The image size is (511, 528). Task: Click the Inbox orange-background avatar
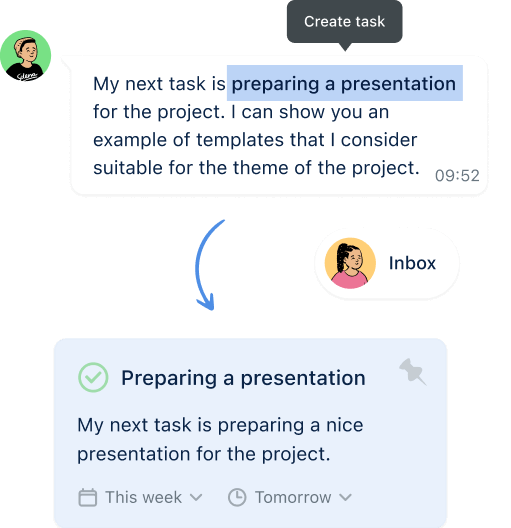tap(350, 263)
